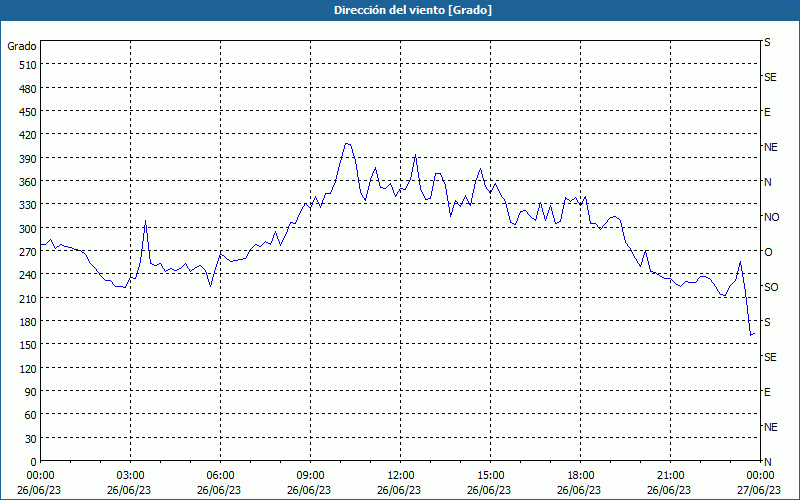
Task: Select the "O" compass direction label
Action: tap(768, 252)
